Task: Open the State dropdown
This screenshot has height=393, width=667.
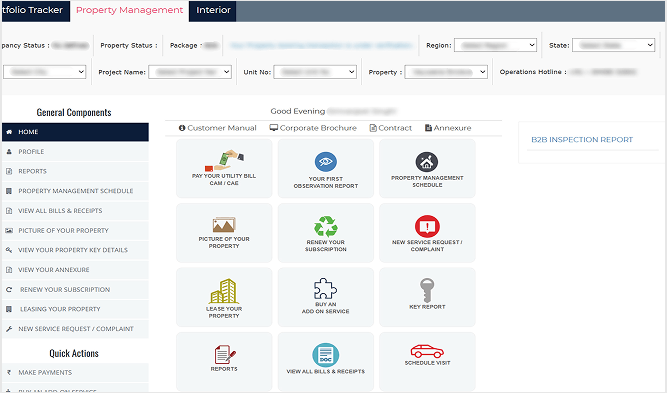Action: (x=613, y=45)
